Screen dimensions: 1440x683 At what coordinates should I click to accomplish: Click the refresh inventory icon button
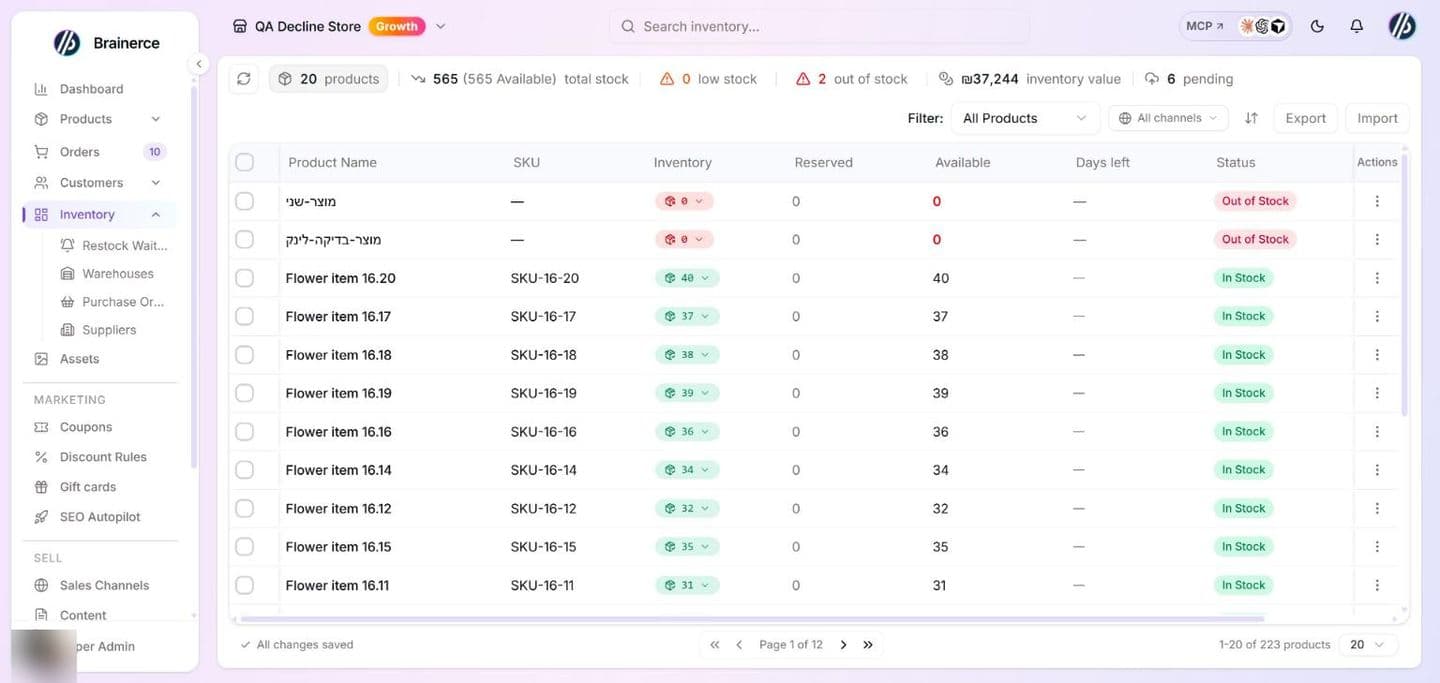[244, 79]
